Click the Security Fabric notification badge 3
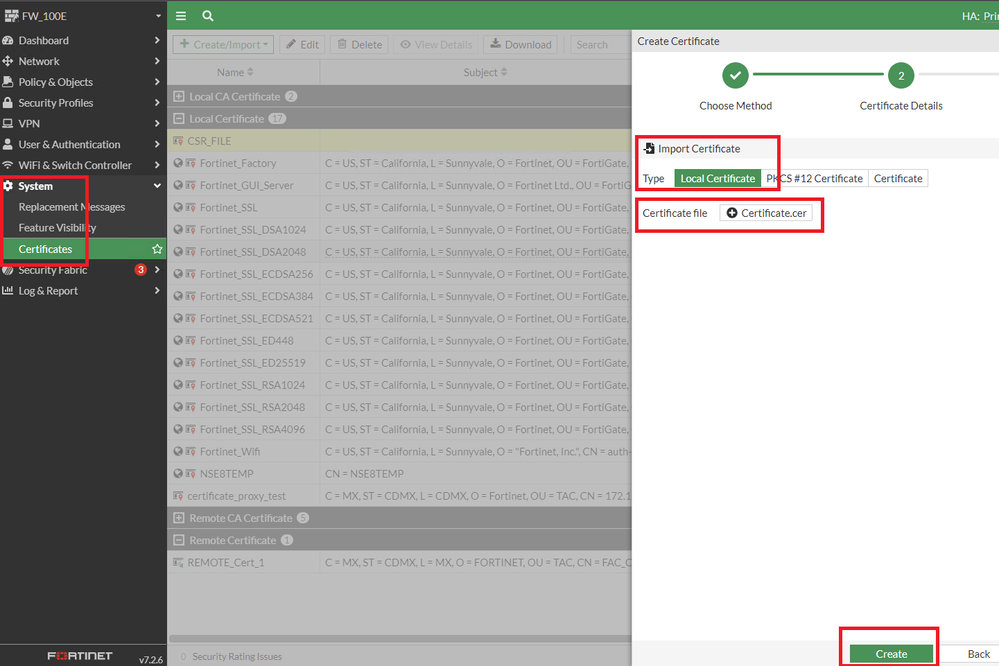This screenshot has height=666, width=999. point(140,270)
